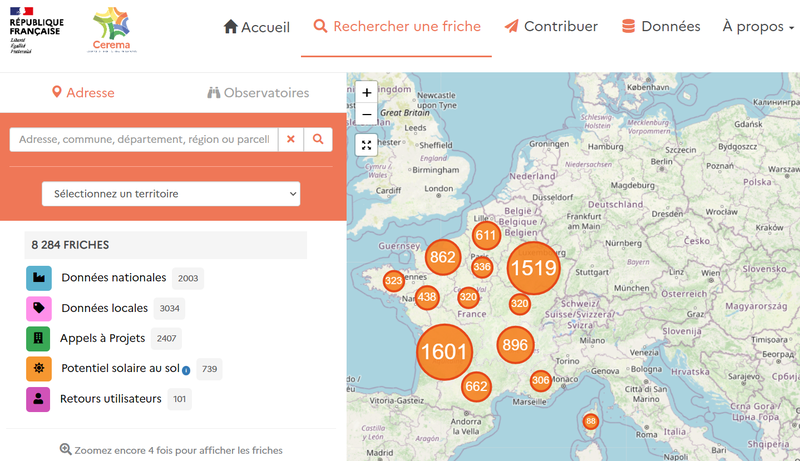800x461 pixels.
Task: Expand the 1601 cluster on the map
Action: (x=444, y=351)
